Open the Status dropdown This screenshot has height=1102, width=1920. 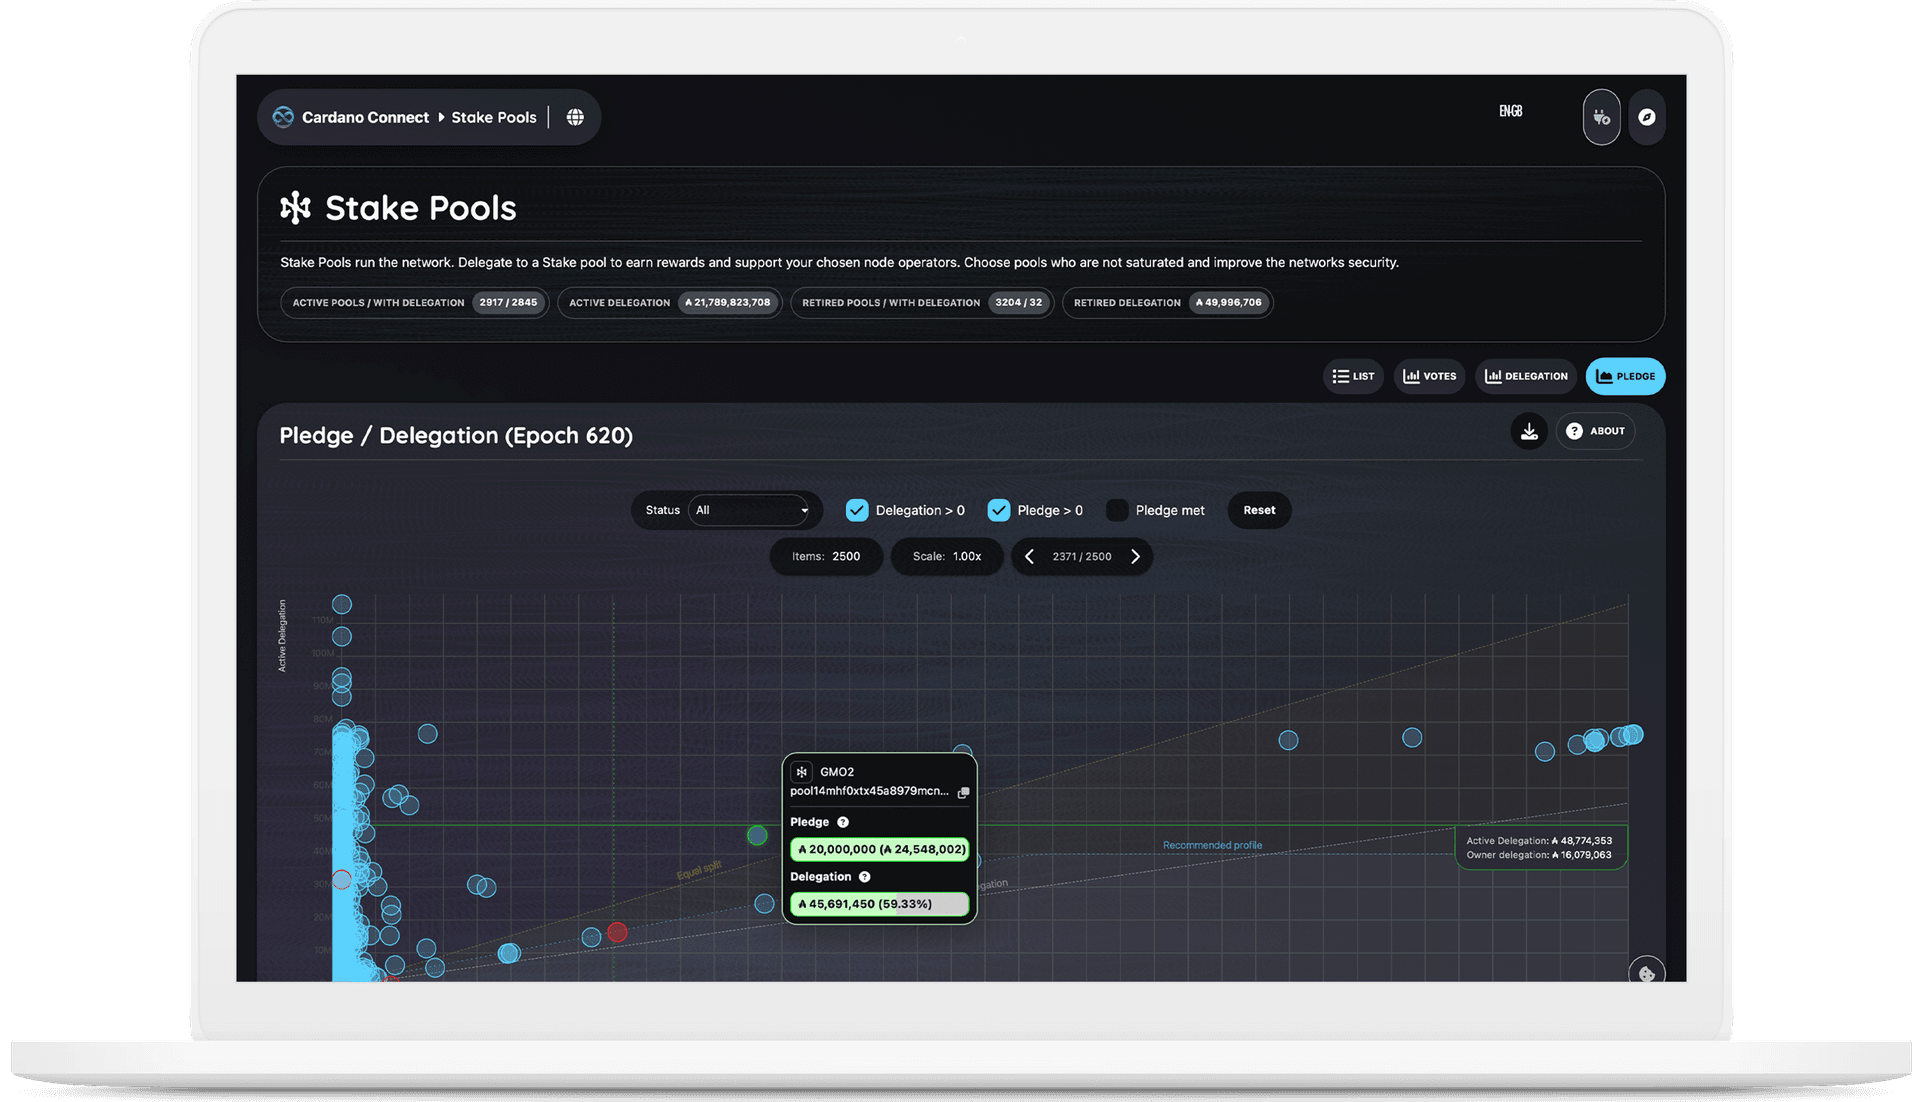[x=752, y=510]
